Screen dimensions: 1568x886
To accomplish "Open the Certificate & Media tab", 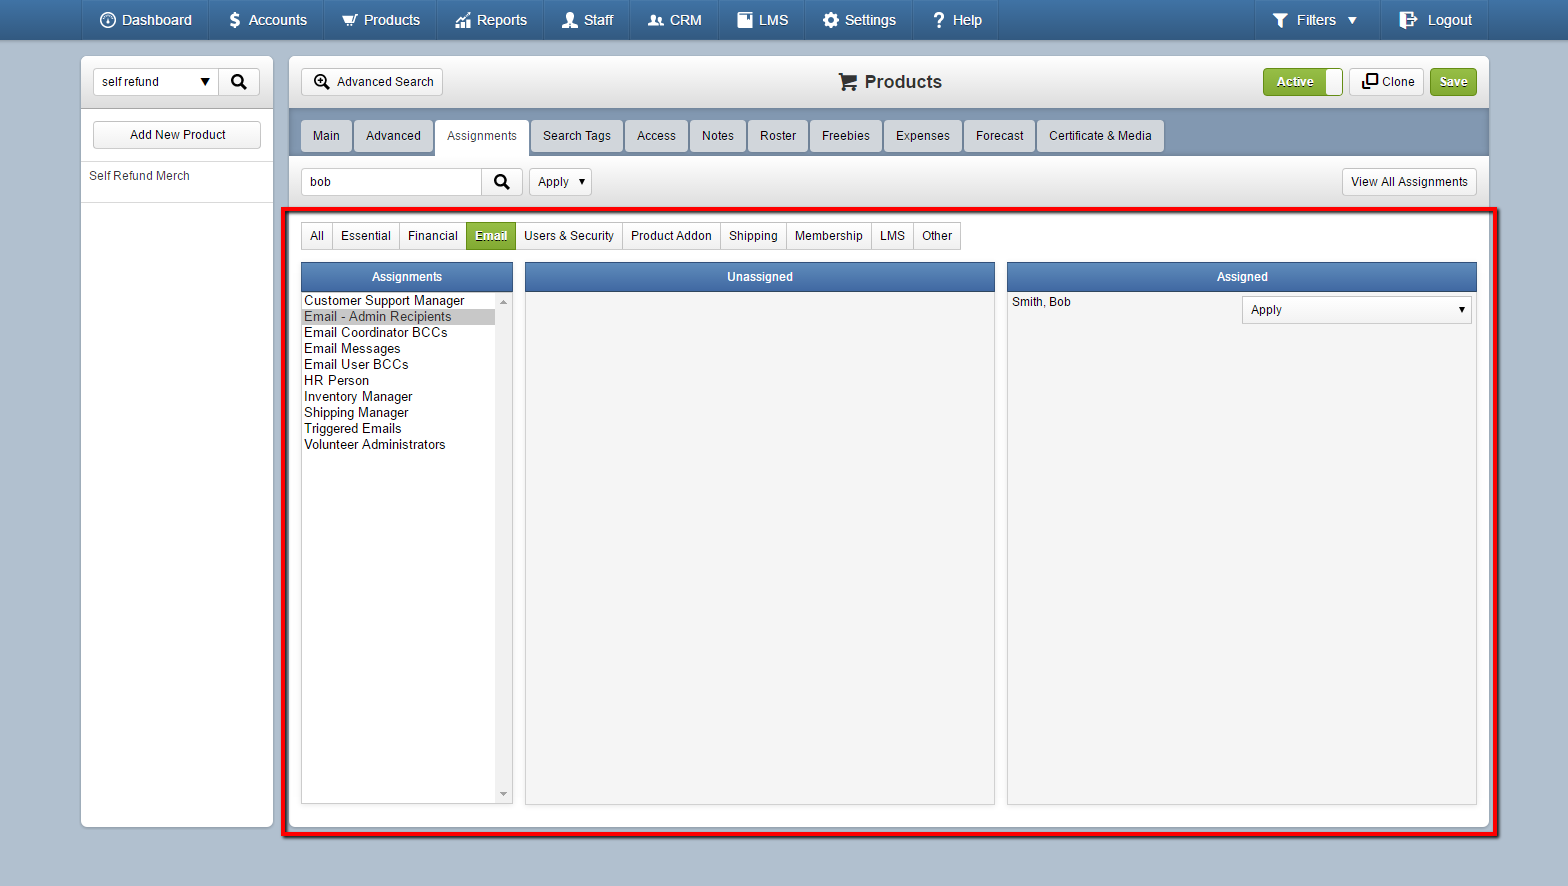I will tap(1100, 136).
